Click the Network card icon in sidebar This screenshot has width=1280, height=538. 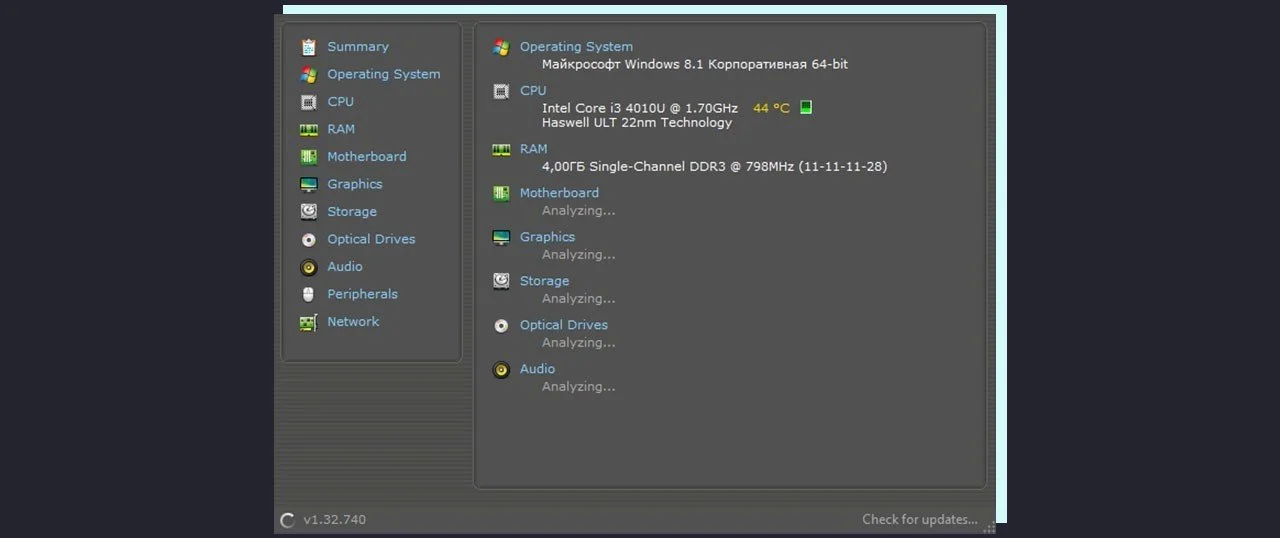click(308, 322)
